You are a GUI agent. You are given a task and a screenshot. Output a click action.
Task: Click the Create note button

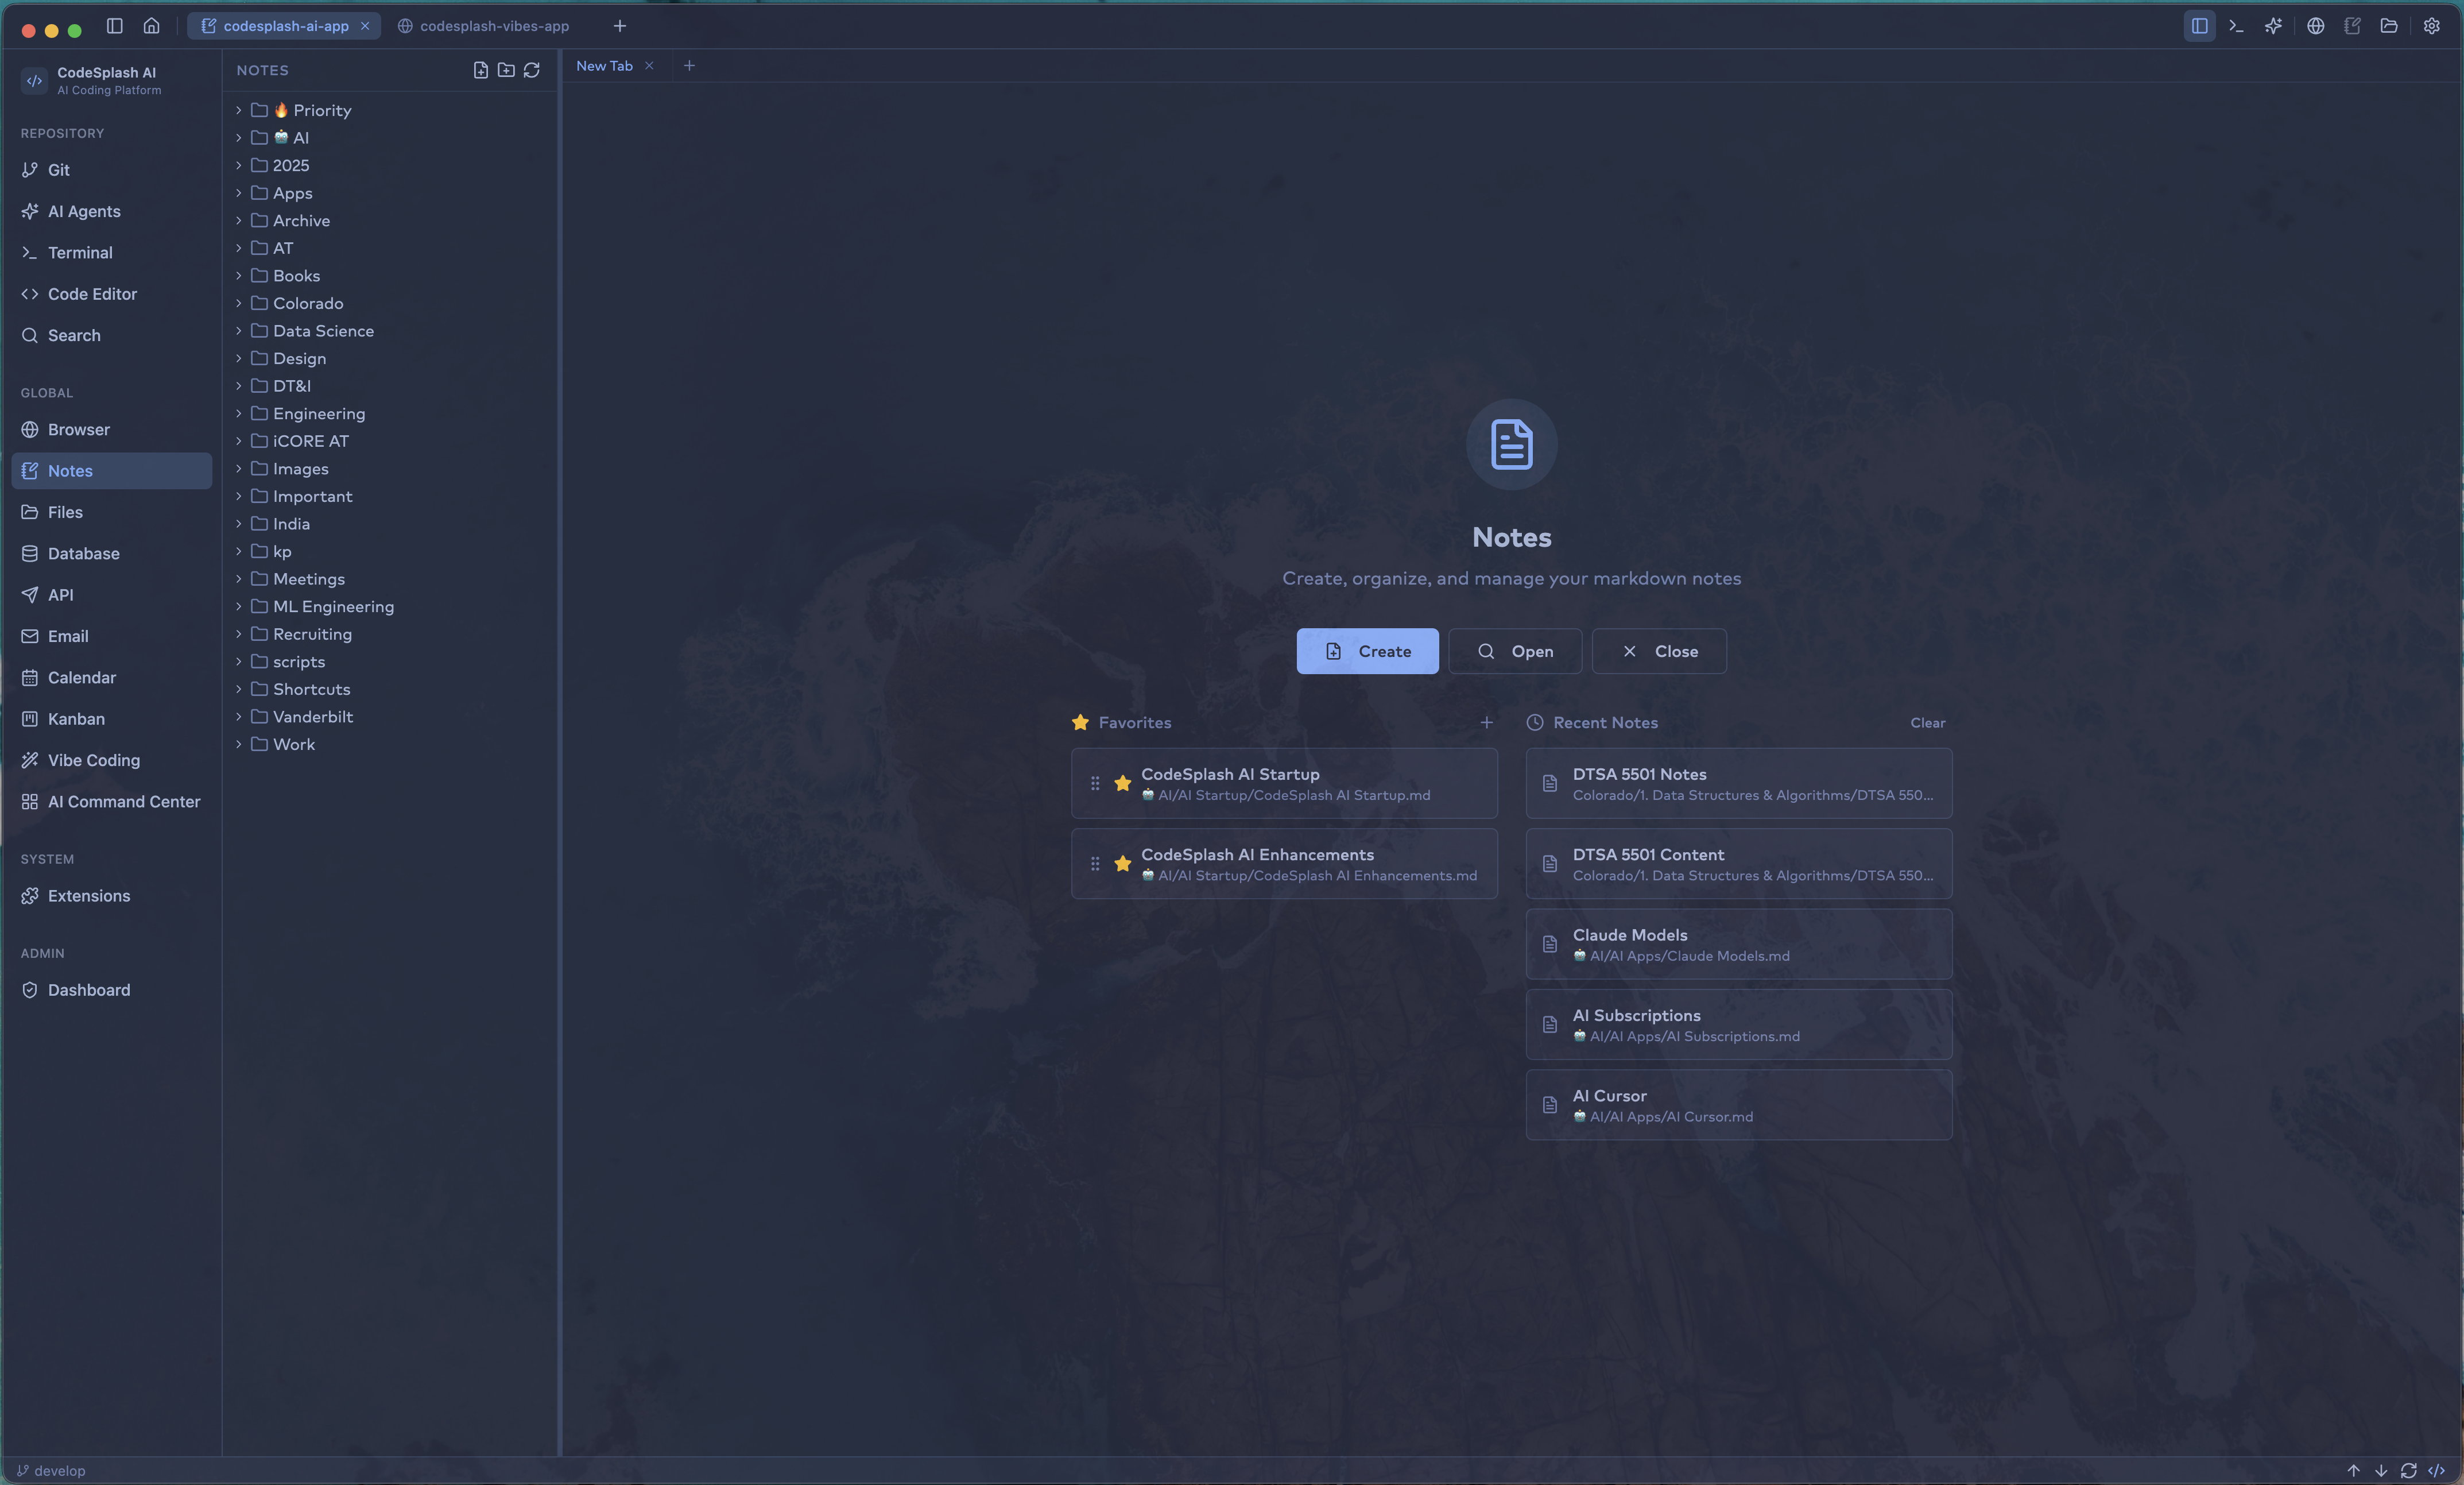pos(1367,651)
